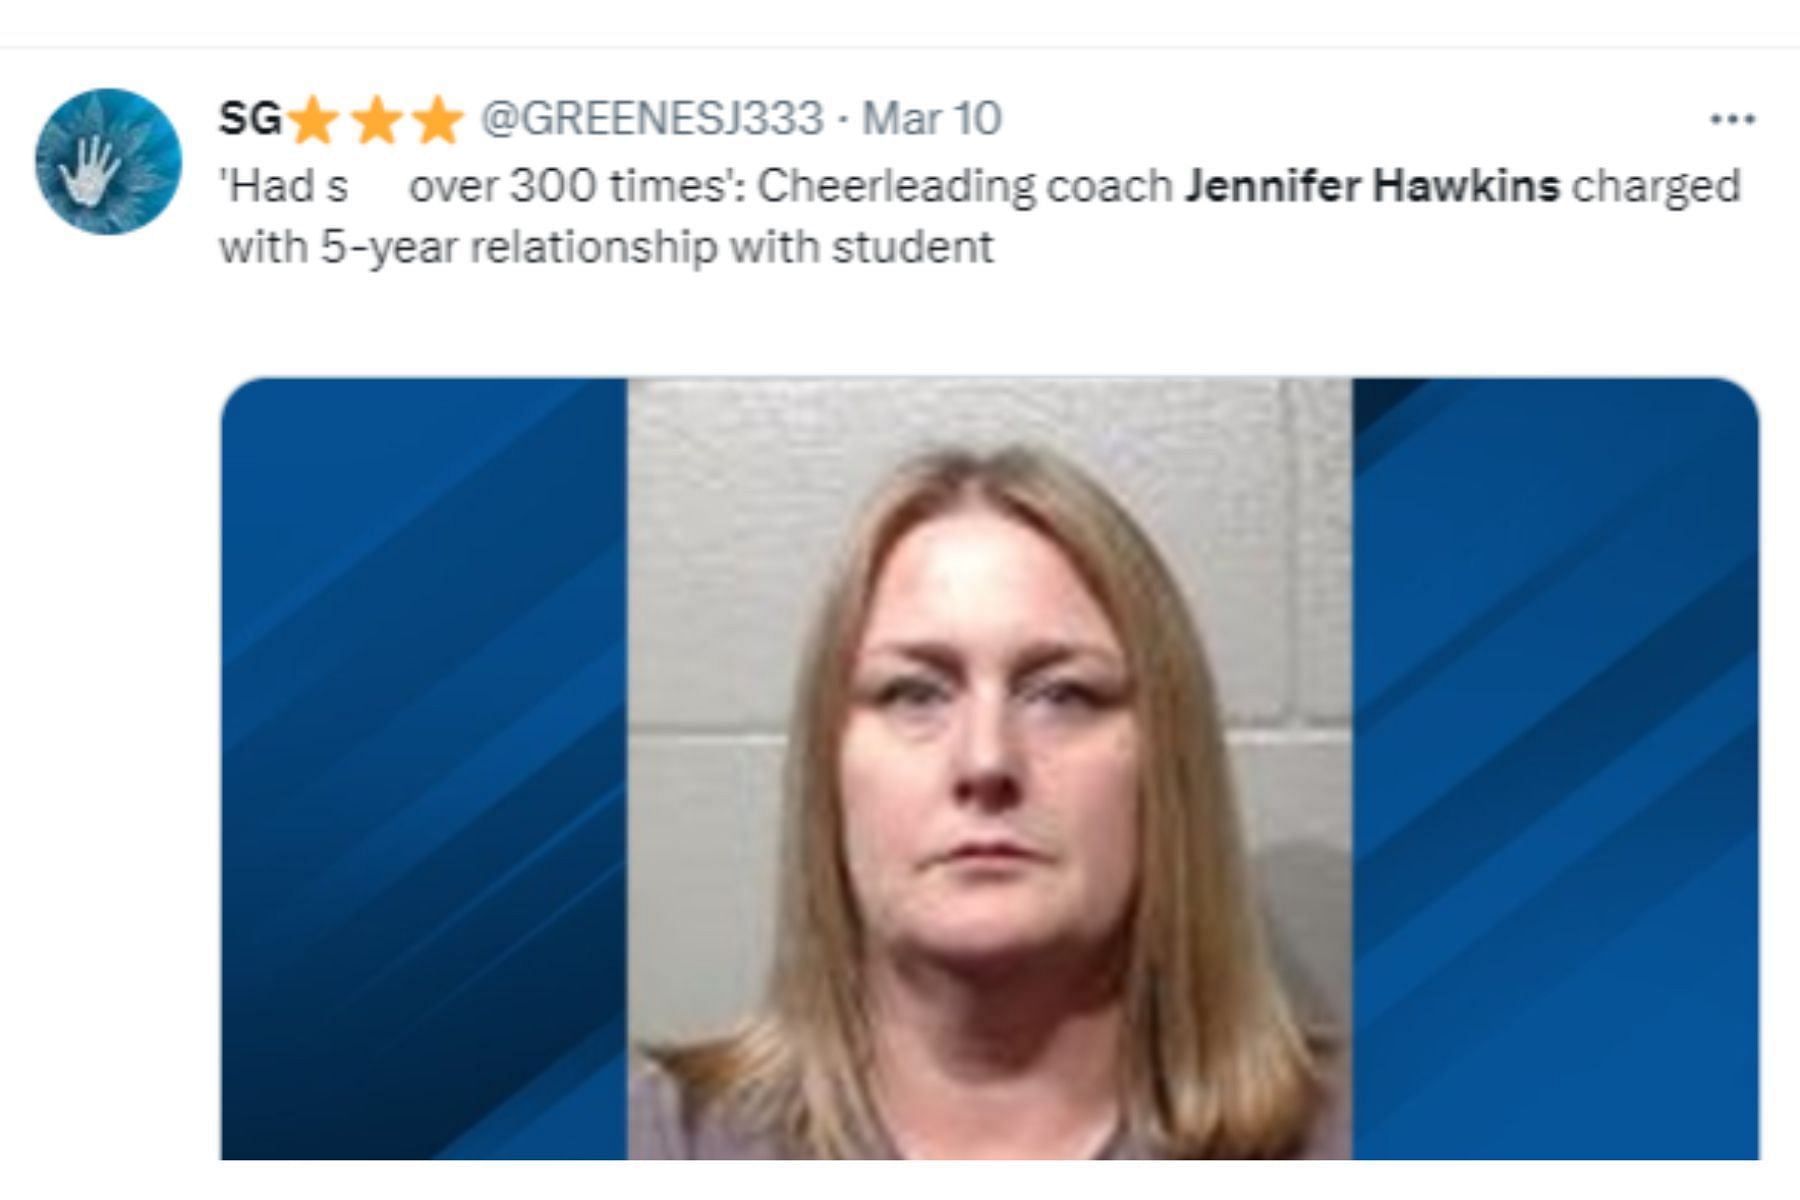Expand the mugshot photo in the tweet
The width and height of the screenshot is (1800, 1200).
989,769
